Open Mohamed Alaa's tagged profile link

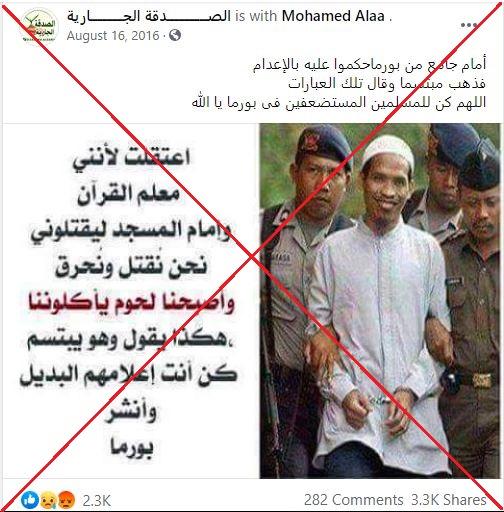point(333,16)
